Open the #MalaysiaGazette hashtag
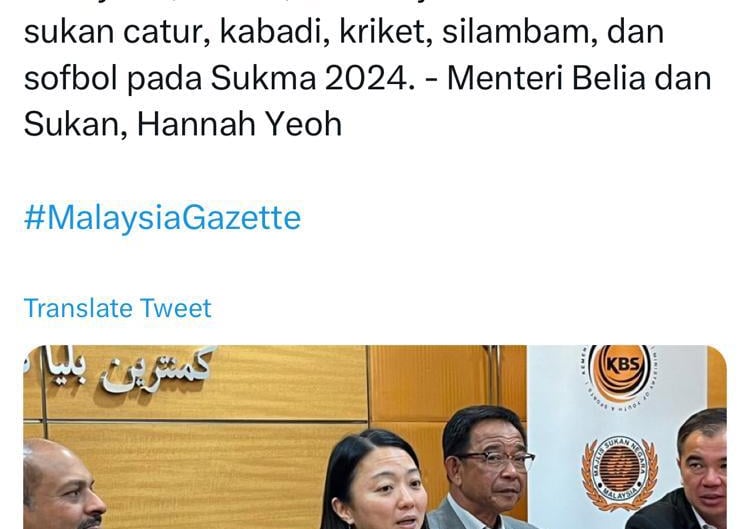The height and width of the screenshot is (529, 751). click(x=162, y=218)
